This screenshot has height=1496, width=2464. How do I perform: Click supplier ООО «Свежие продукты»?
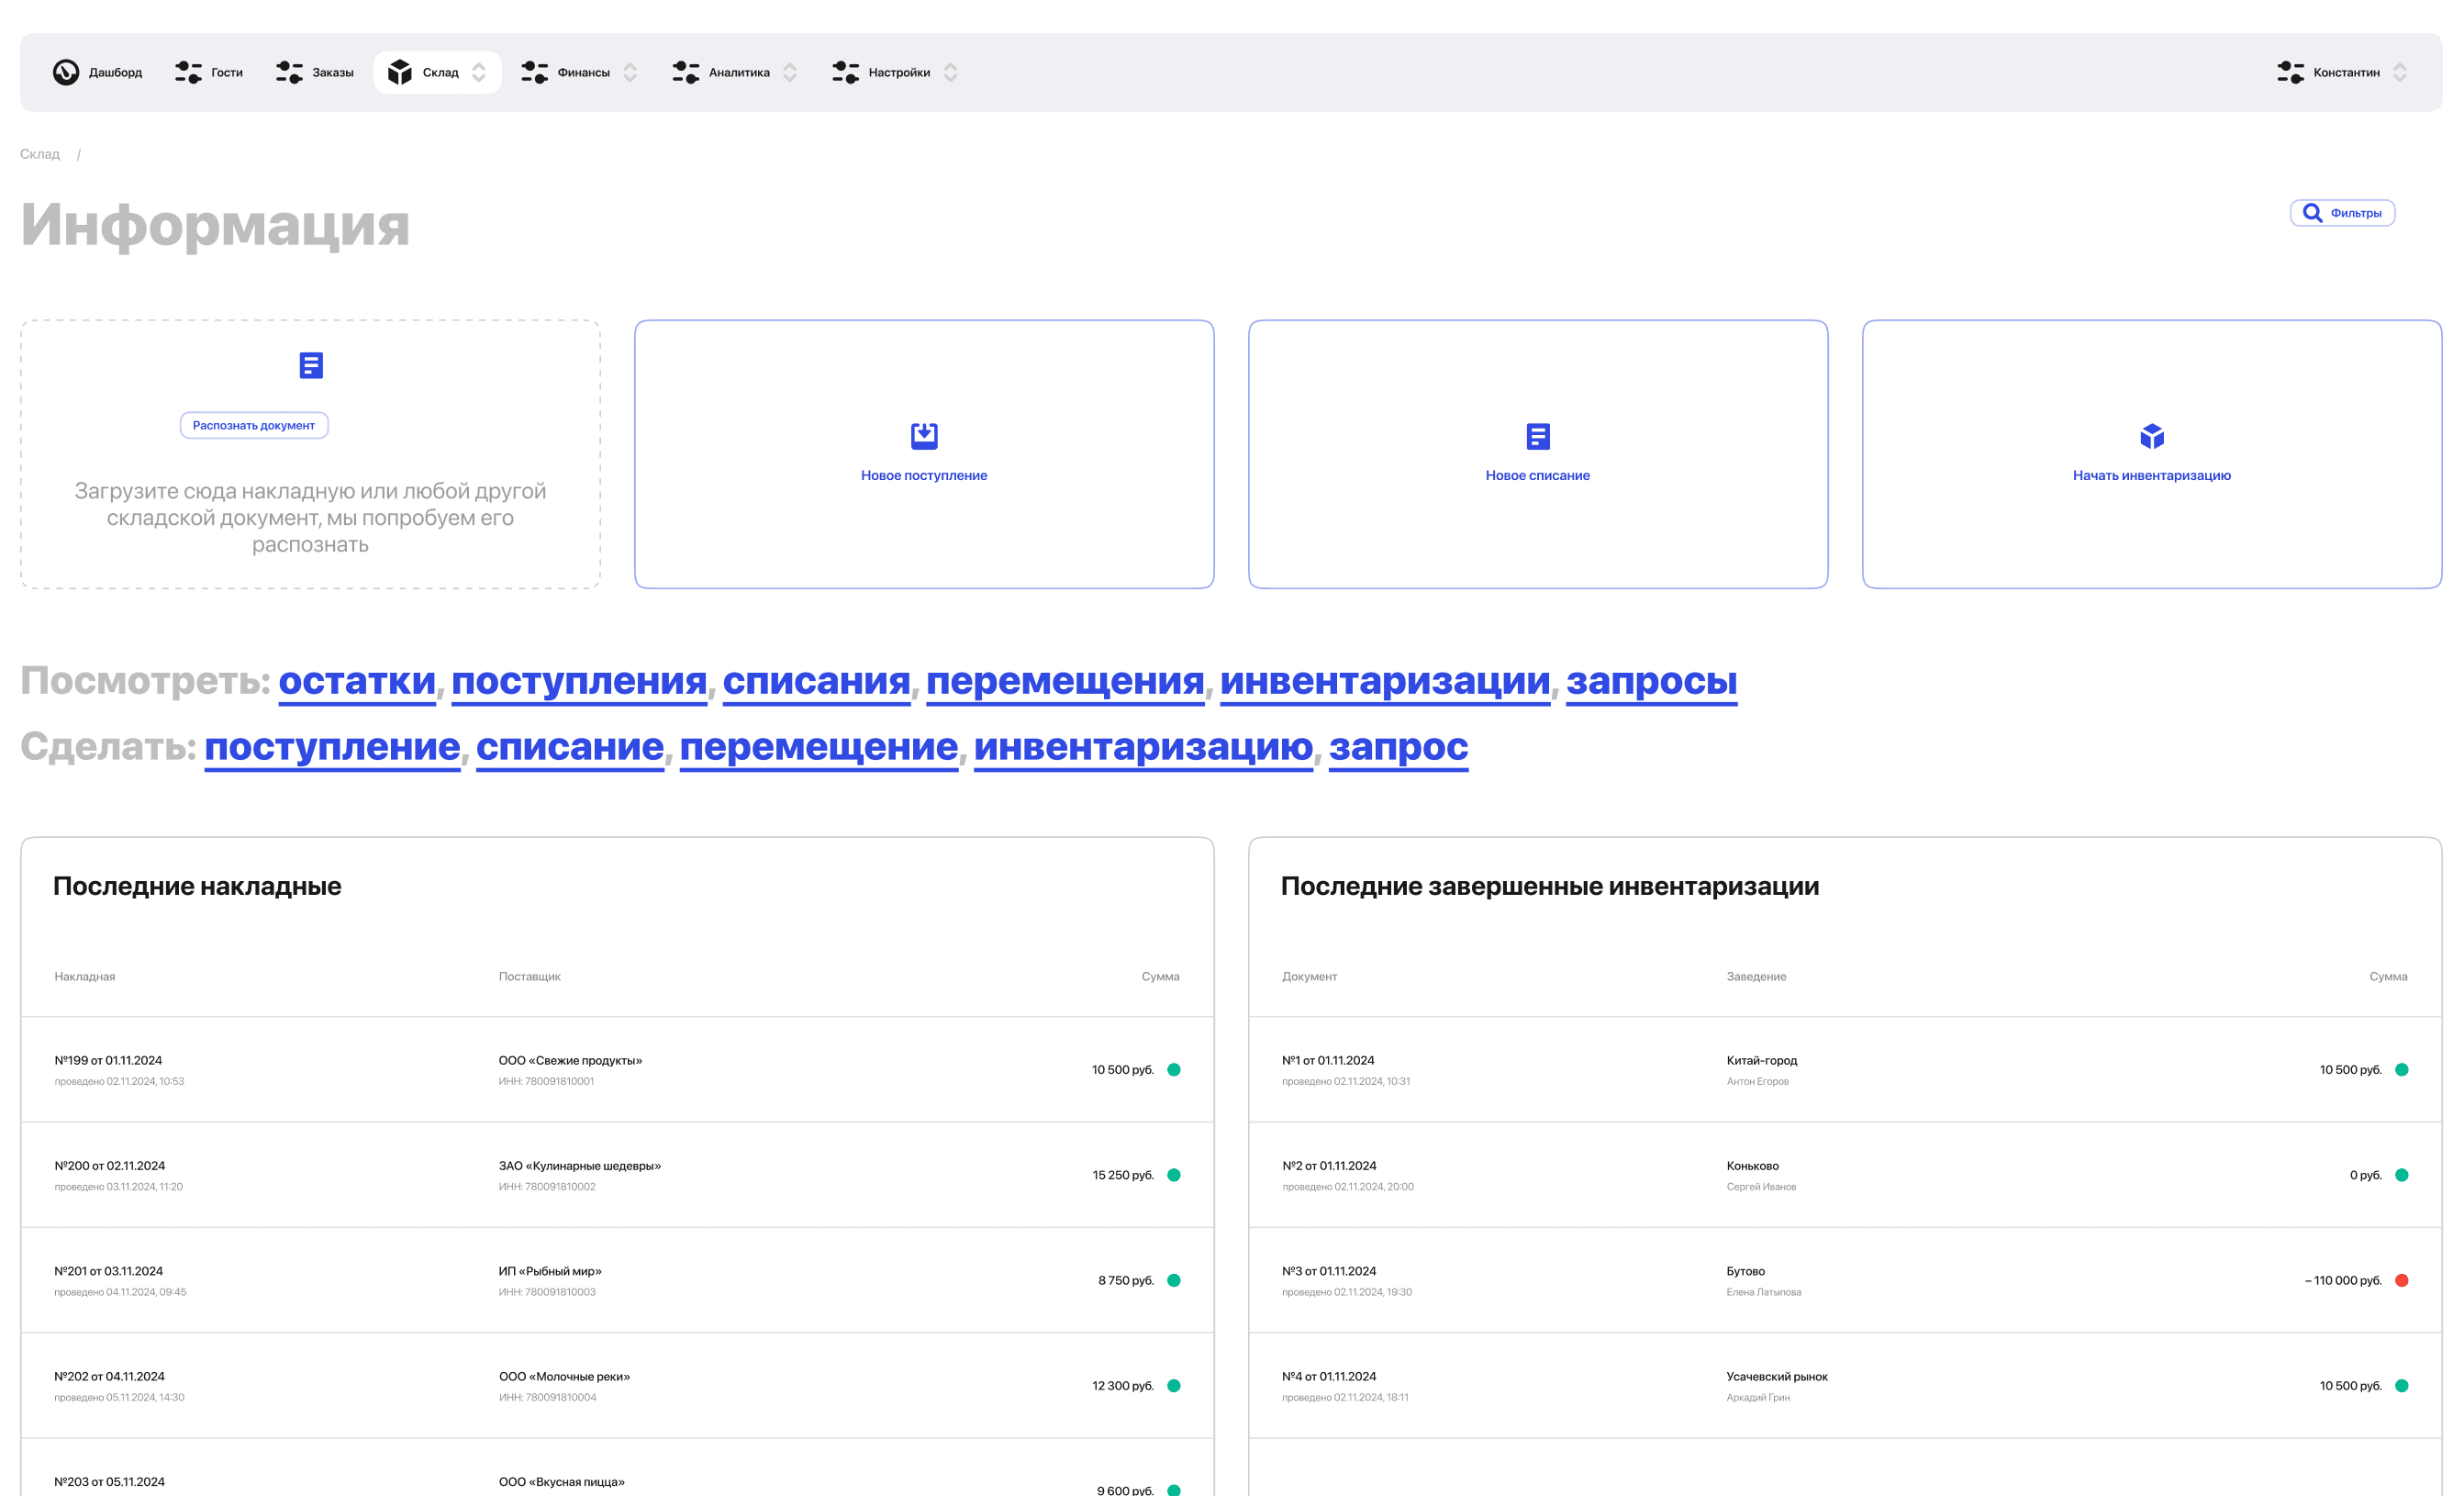click(x=570, y=1060)
